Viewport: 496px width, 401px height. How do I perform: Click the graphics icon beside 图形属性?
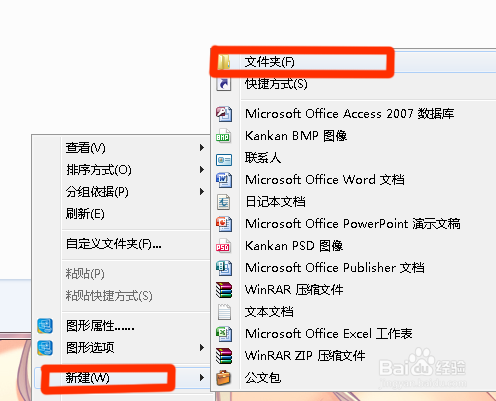(x=45, y=326)
